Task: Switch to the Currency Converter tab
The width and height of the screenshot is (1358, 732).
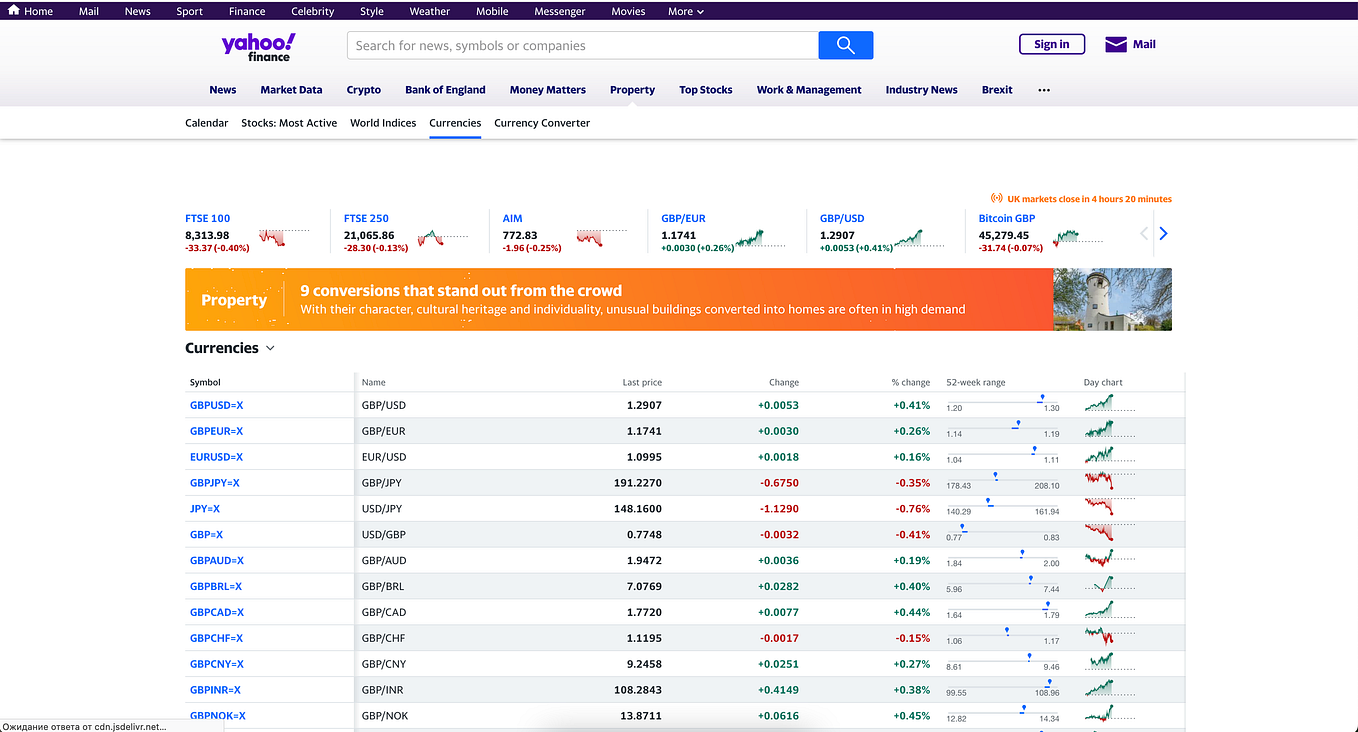Action: point(541,123)
